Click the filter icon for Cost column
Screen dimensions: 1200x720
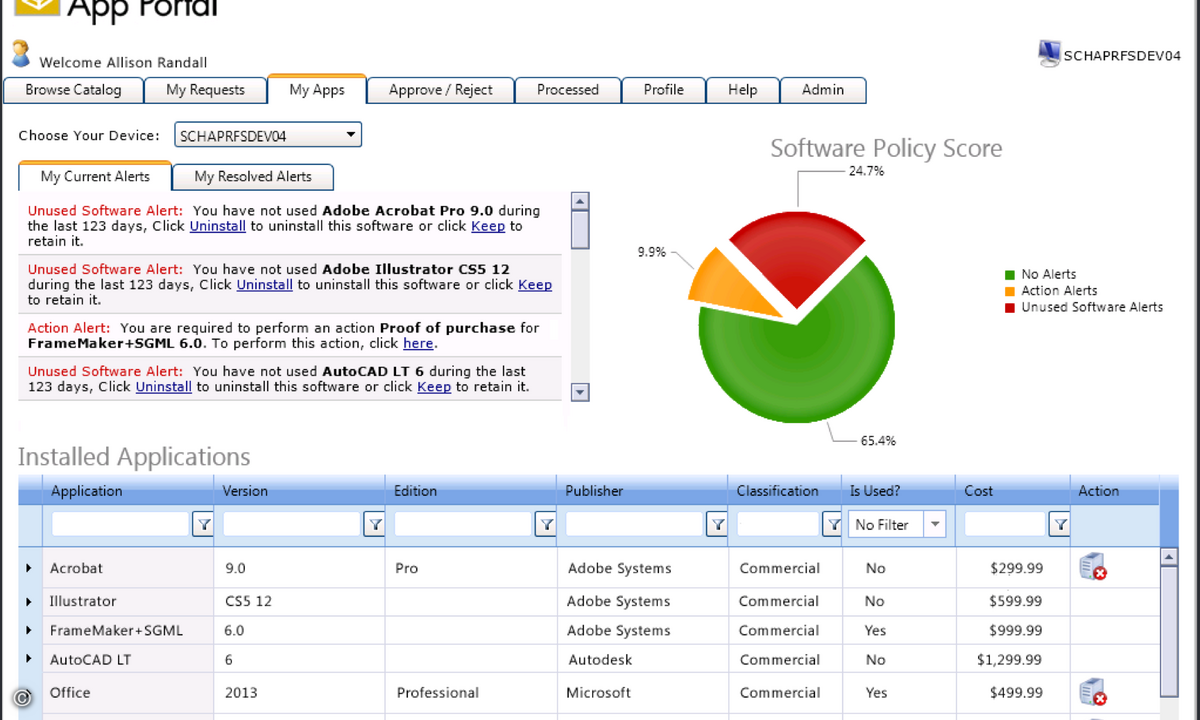(1059, 524)
